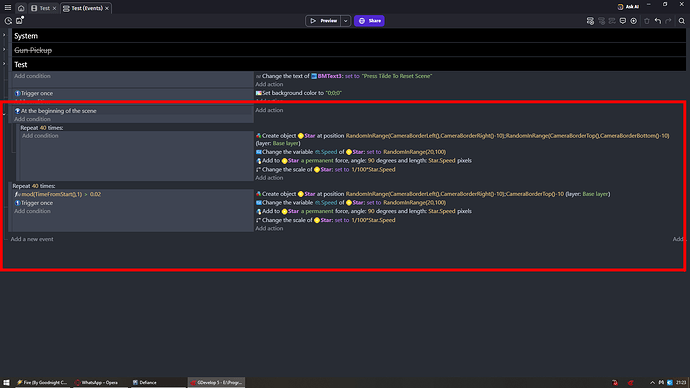Image resolution: width=690 pixels, height=388 pixels.
Task: Go to the Home tab icon
Action: click(21, 8)
